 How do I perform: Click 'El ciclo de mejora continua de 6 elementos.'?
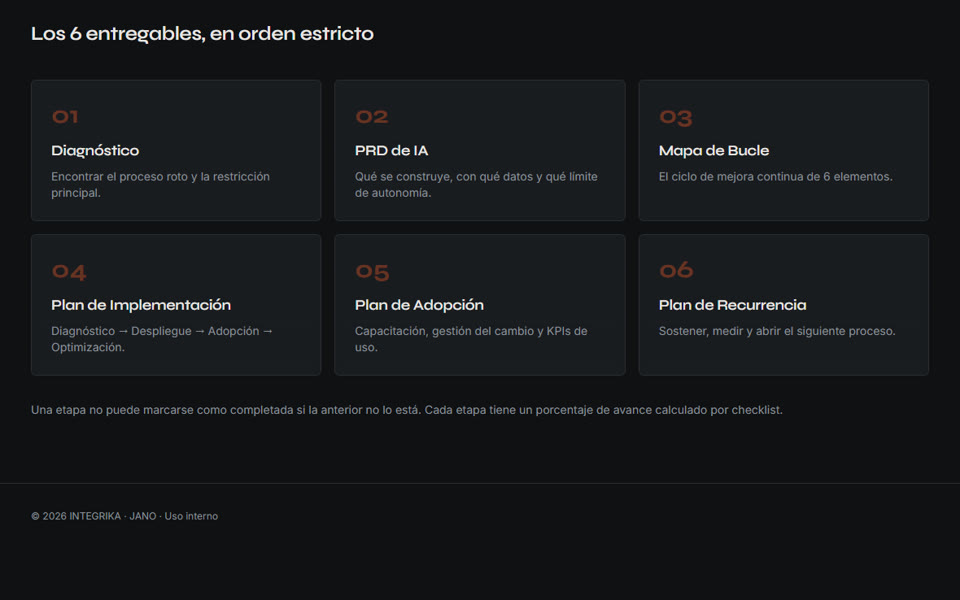(x=776, y=176)
